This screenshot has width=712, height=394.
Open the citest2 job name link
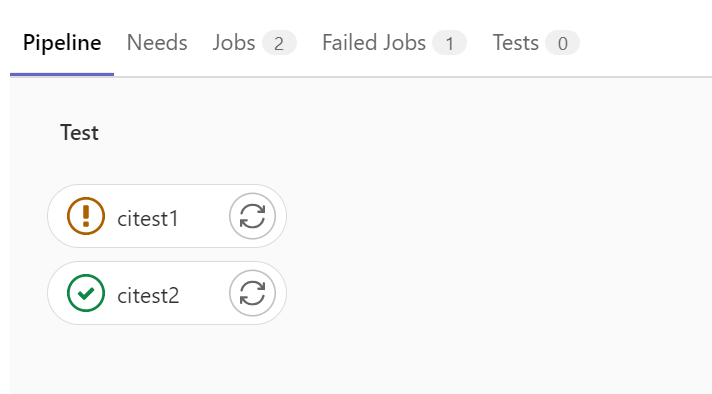[148, 296]
